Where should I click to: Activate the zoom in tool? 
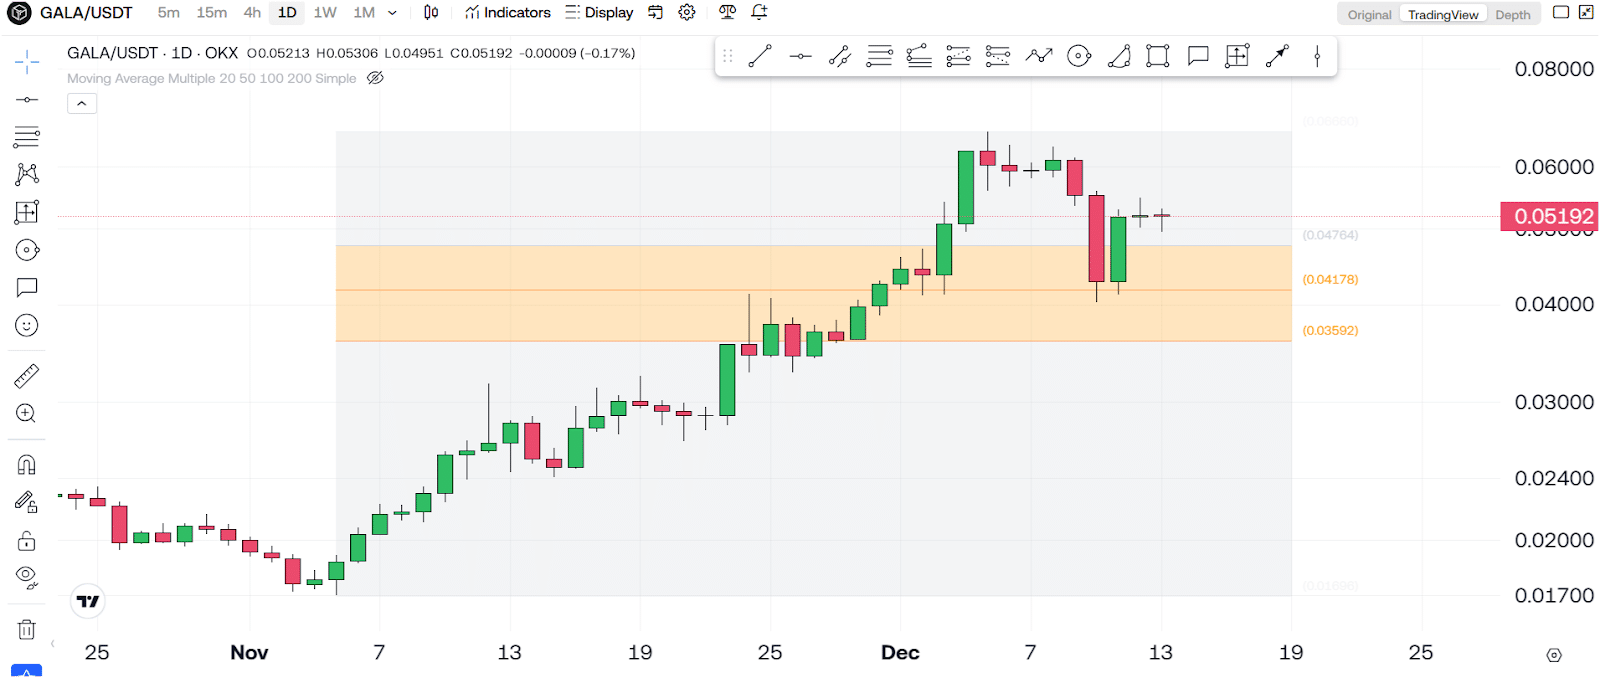point(27,413)
